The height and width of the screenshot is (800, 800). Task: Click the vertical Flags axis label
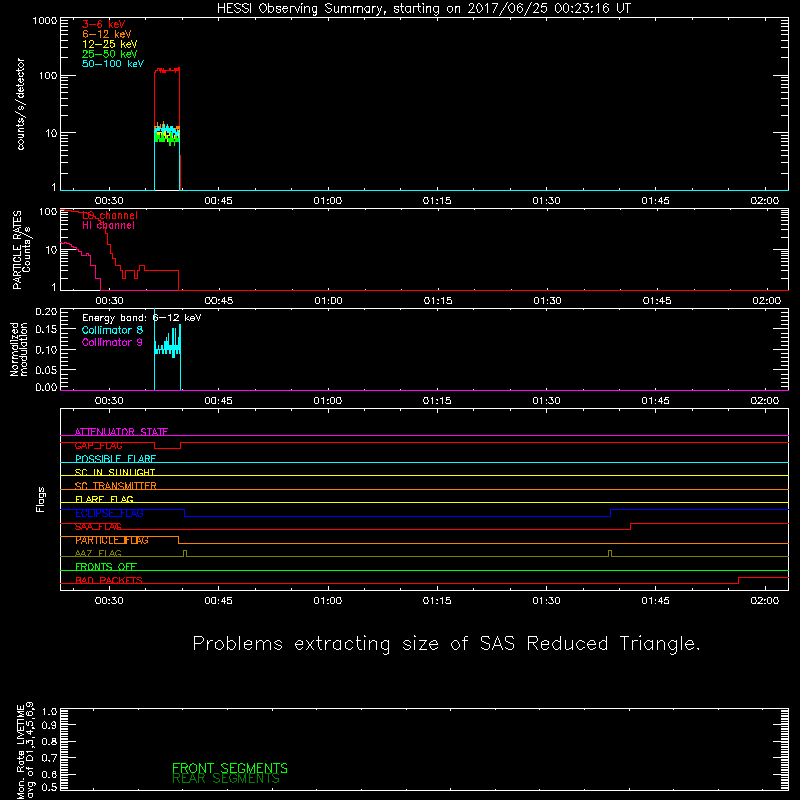pos(41,499)
